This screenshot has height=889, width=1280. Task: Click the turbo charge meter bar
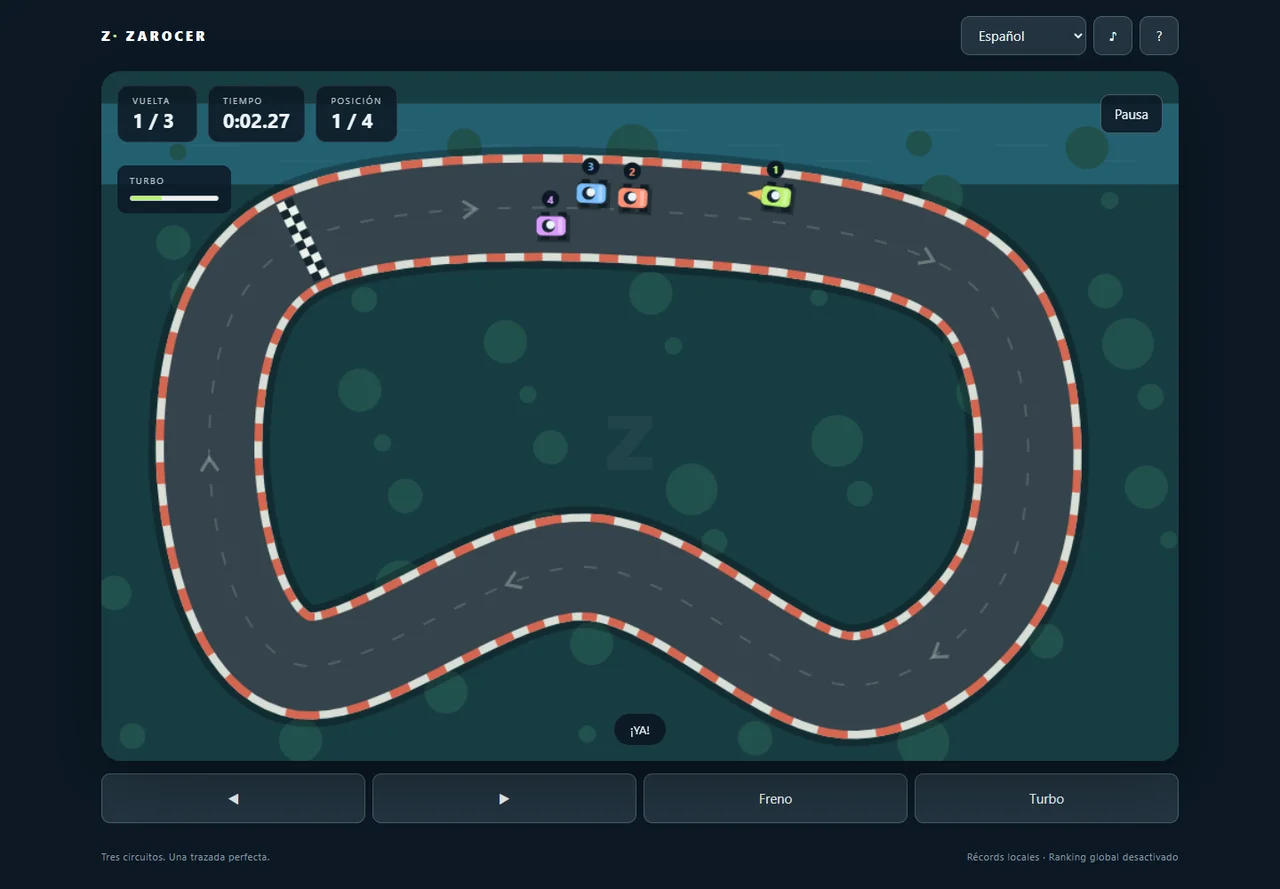(x=174, y=198)
